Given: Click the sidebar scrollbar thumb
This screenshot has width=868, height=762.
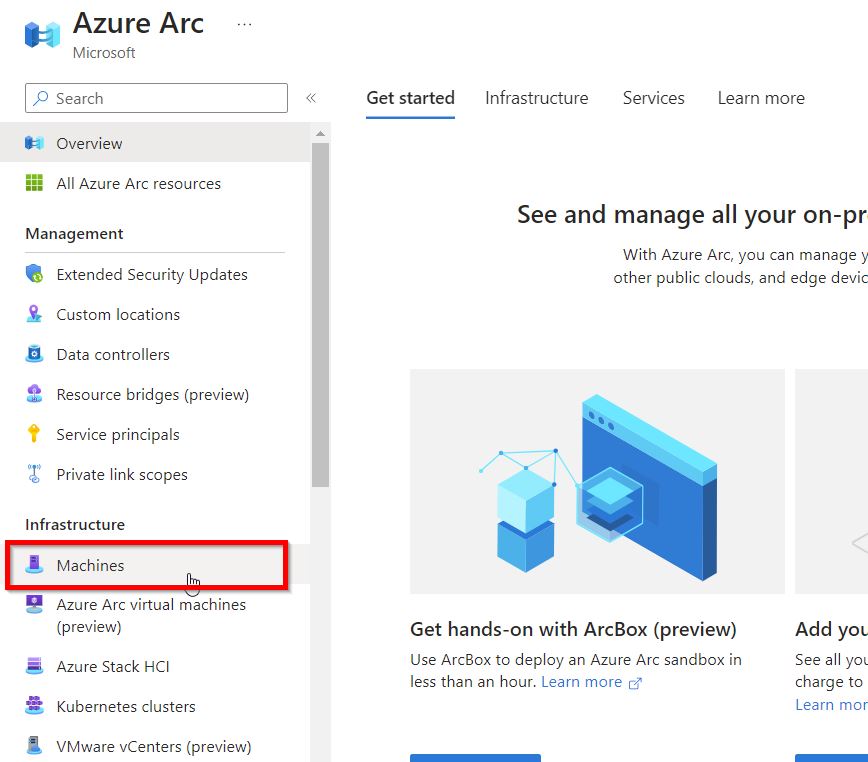Looking at the screenshot, I should pos(320,315).
